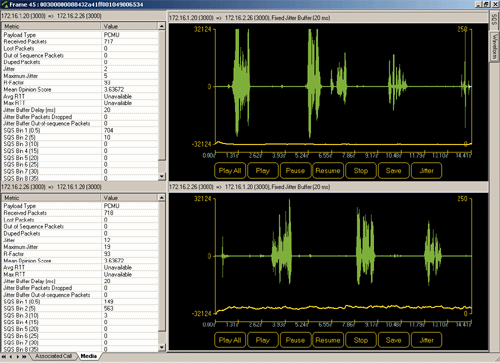
Task: Open the vertical Waveform side tab
Action: tap(494, 47)
